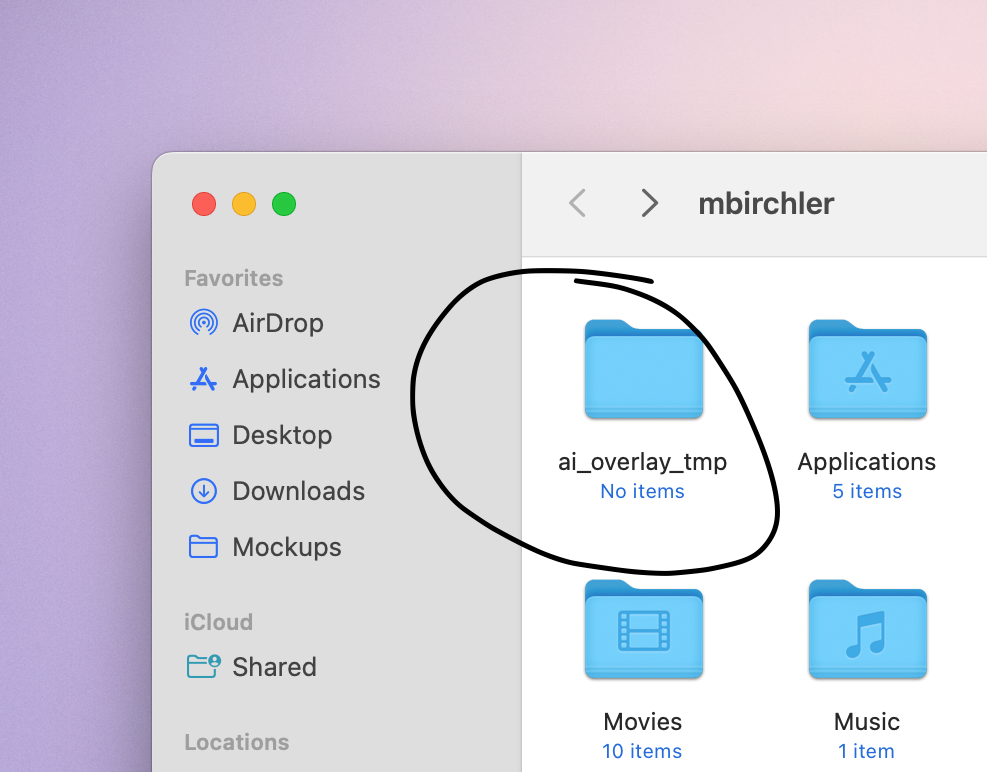This screenshot has width=987, height=772.
Task: Select the Shared item under iCloud
Action: pos(274,666)
